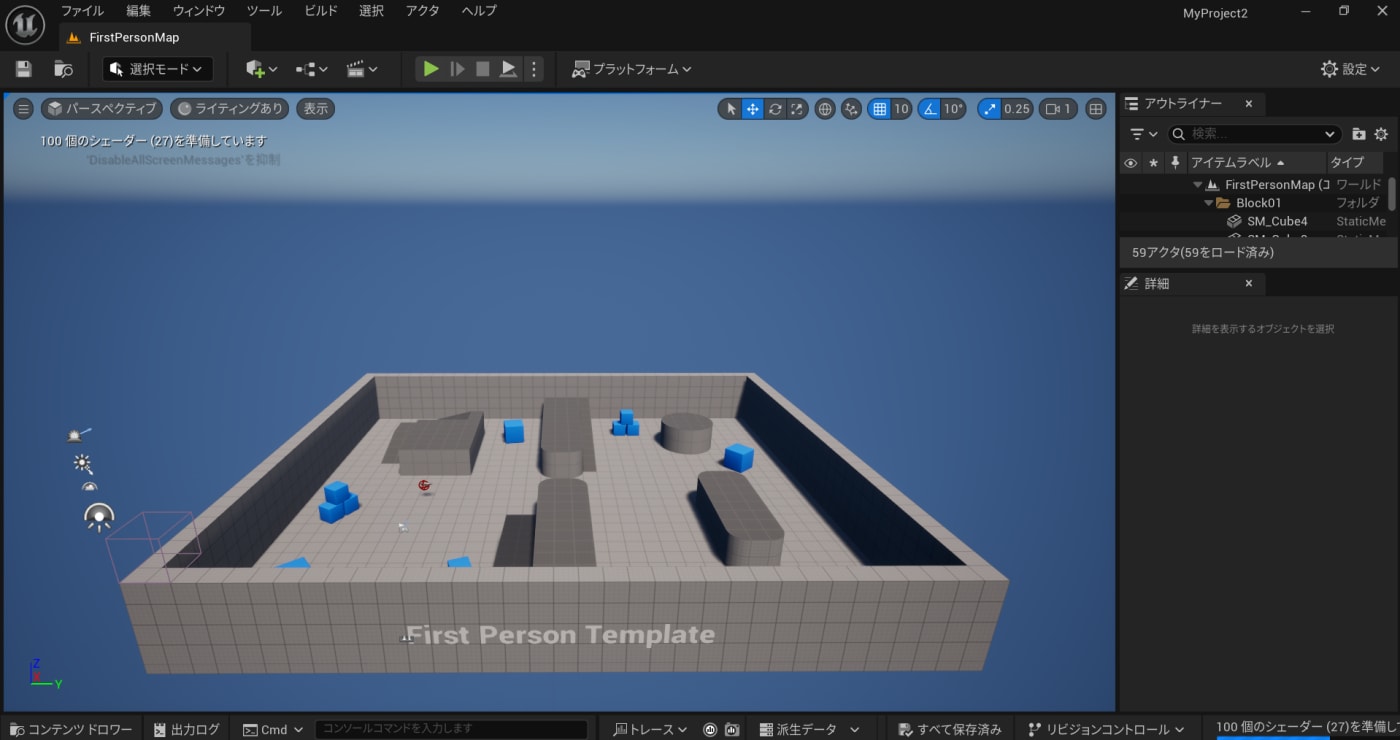Select the viewport select-objects arrow tool

coord(730,109)
